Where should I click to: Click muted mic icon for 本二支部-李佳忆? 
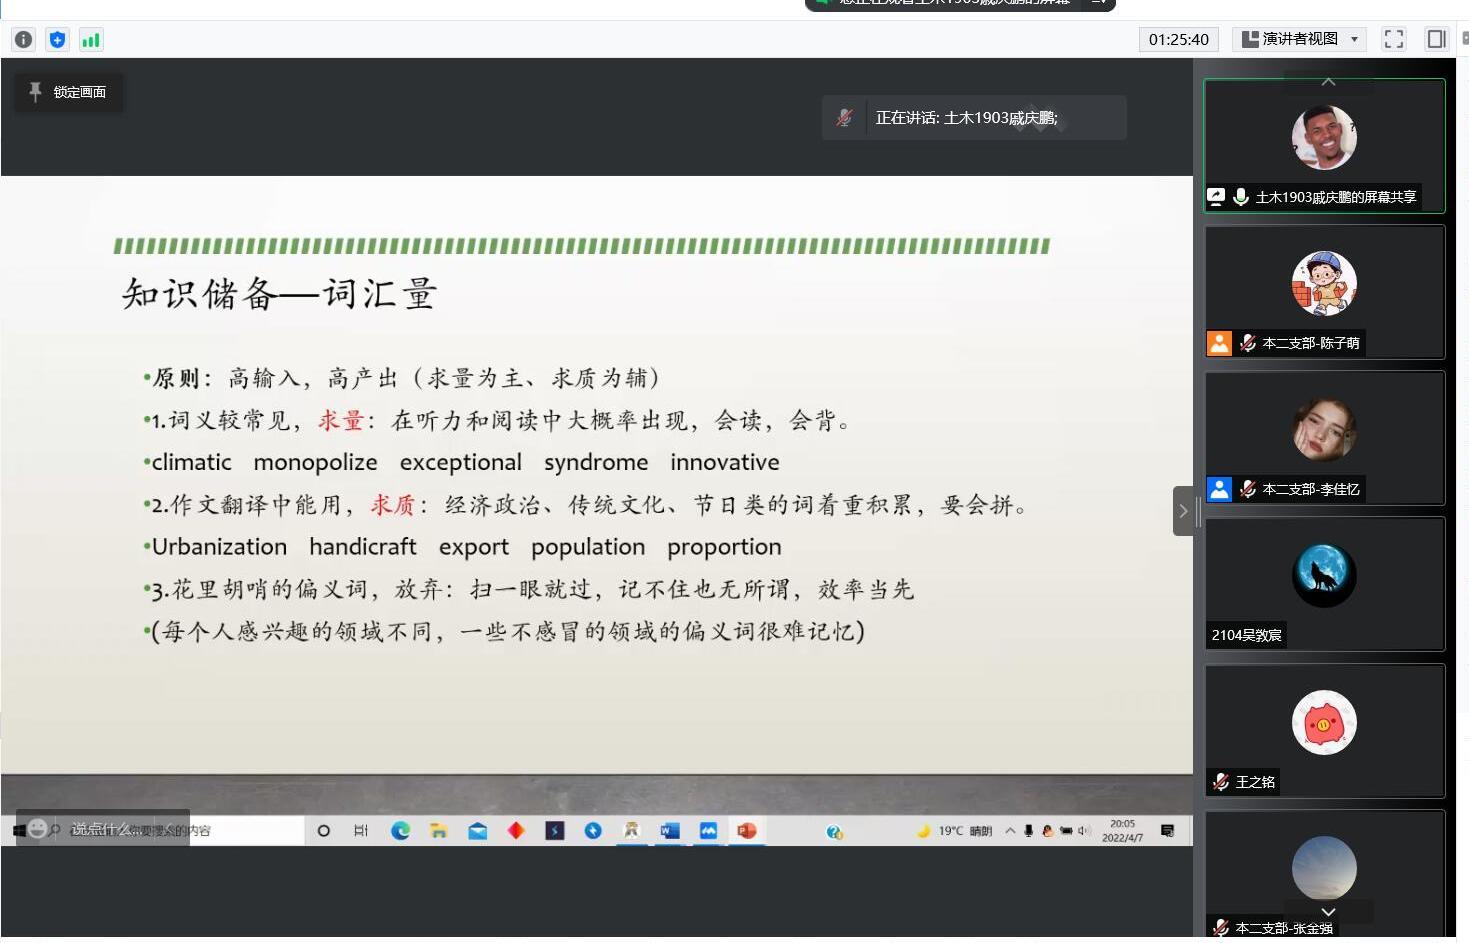[1248, 489]
